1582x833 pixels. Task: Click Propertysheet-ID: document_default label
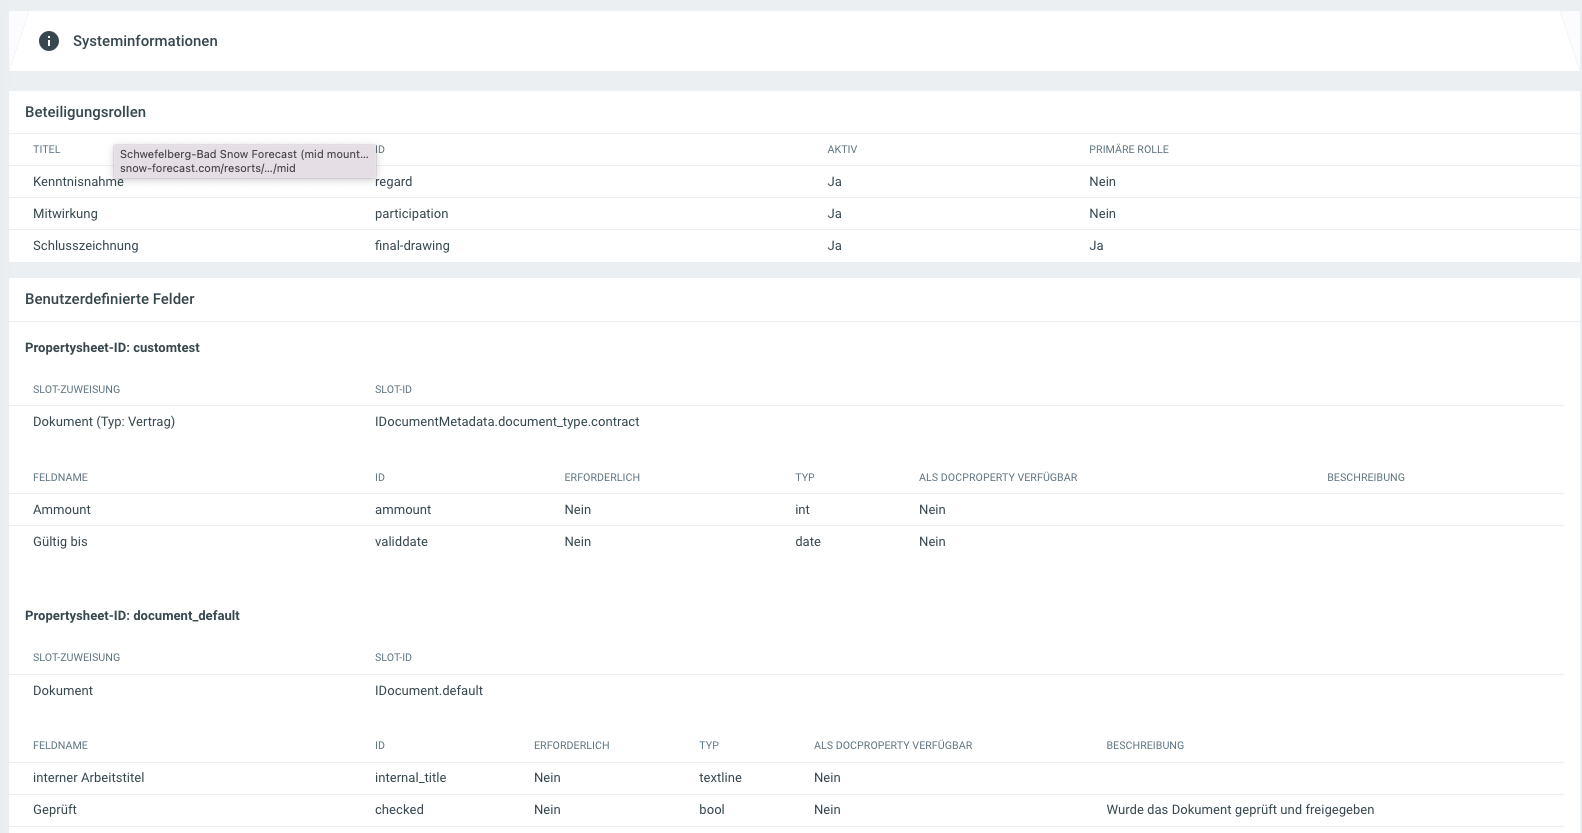tap(132, 616)
